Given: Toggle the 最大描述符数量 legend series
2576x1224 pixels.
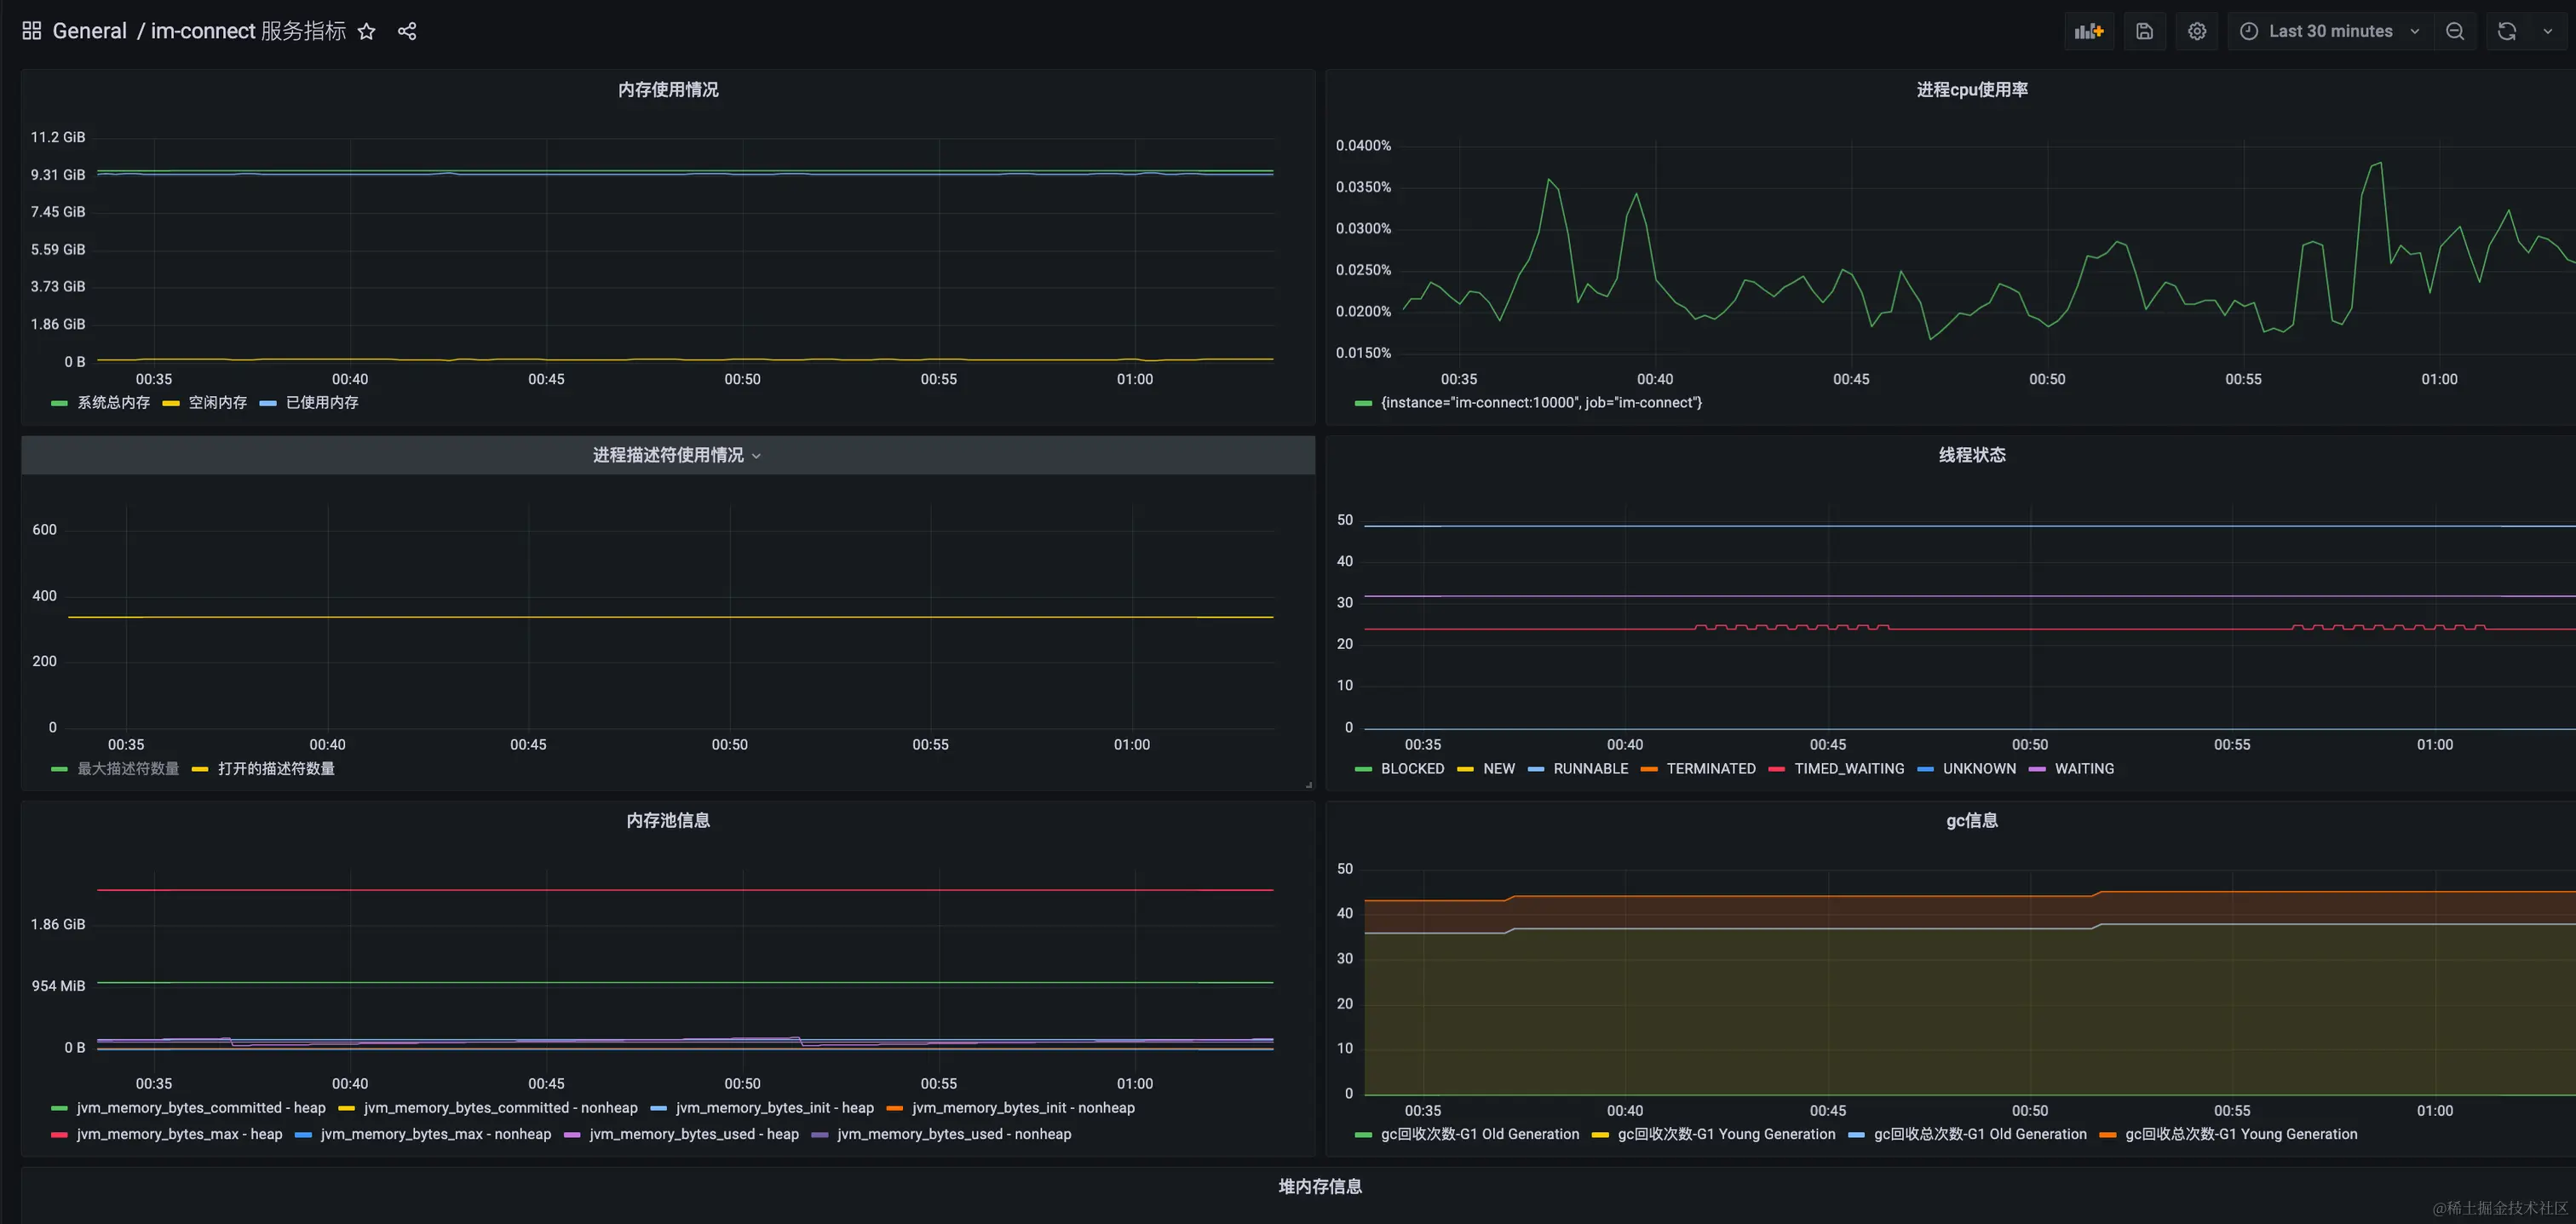Looking at the screenshot, I should tap(128, 769).
